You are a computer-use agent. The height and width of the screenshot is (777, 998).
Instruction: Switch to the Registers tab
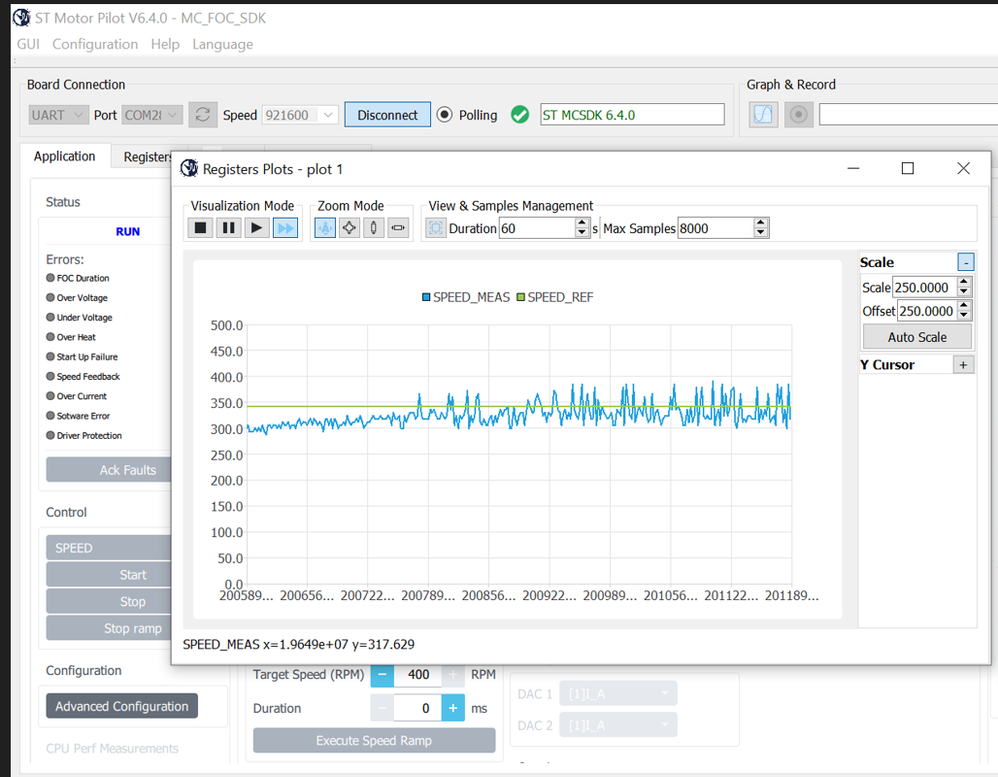point(146,156)
